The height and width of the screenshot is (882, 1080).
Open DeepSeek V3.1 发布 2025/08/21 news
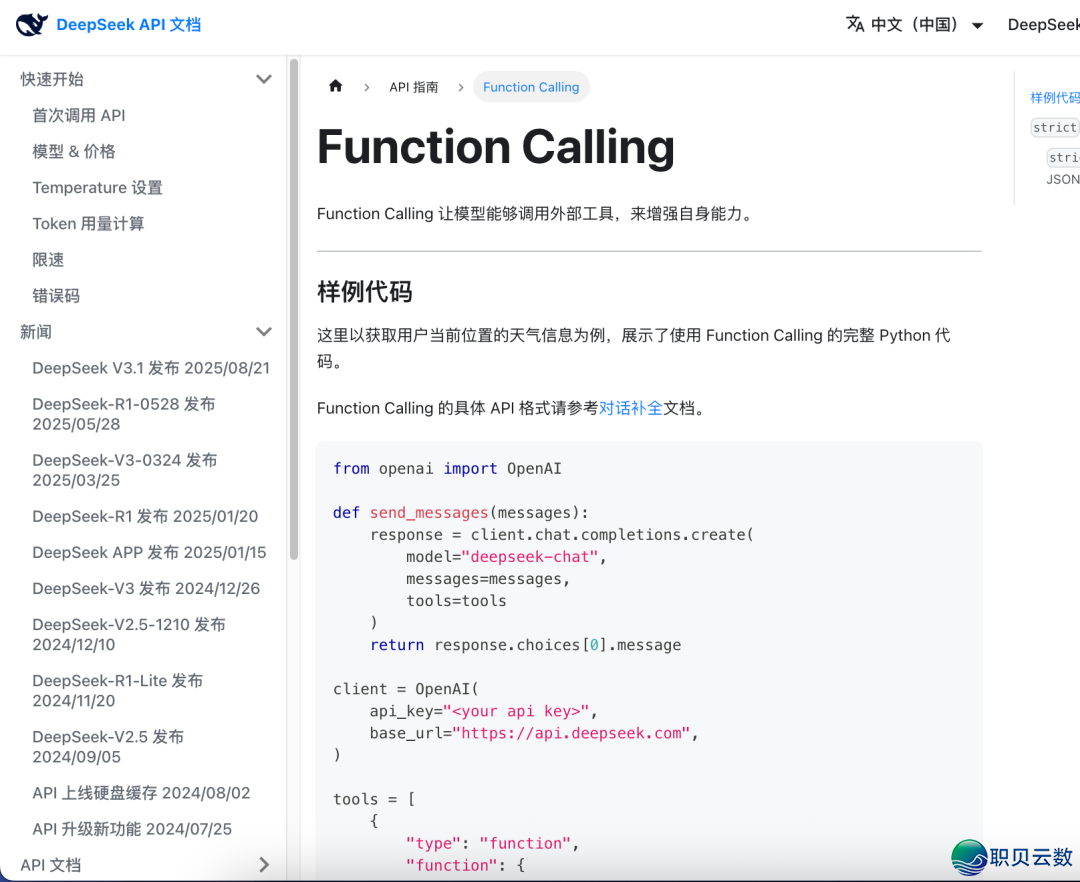(x=151, y=368)
